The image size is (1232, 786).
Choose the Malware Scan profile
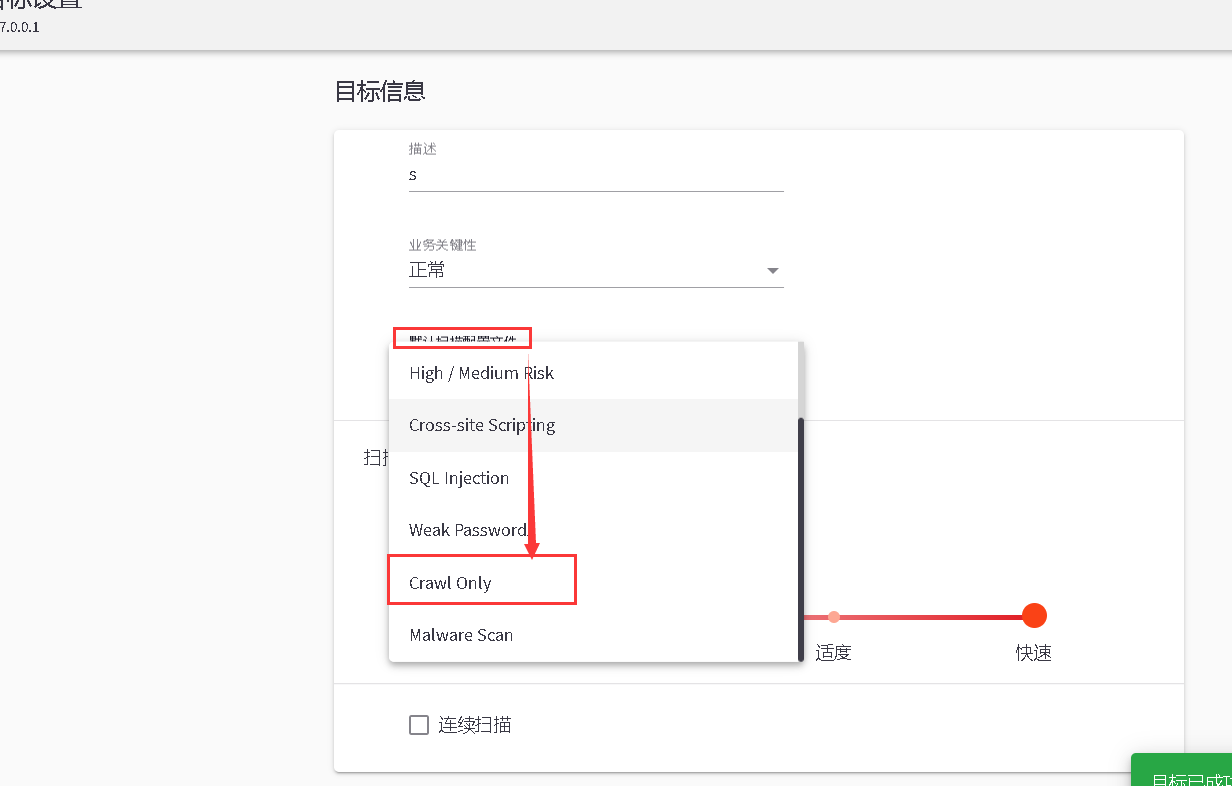tap(461, 635)
